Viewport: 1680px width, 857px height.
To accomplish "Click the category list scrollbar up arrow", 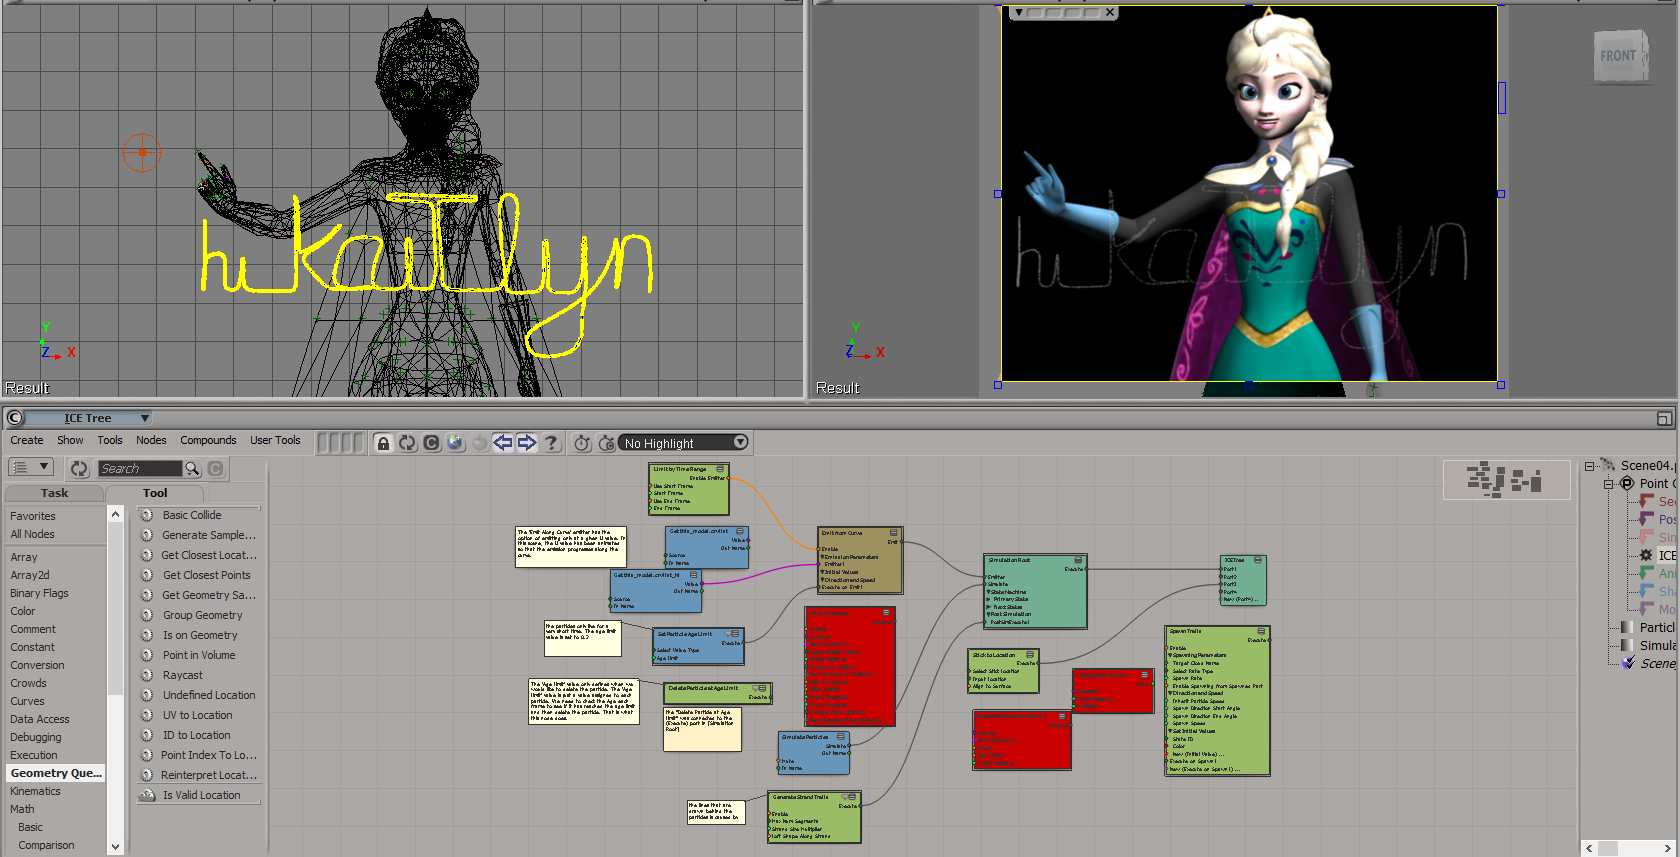I will click(x=115, y=514).
